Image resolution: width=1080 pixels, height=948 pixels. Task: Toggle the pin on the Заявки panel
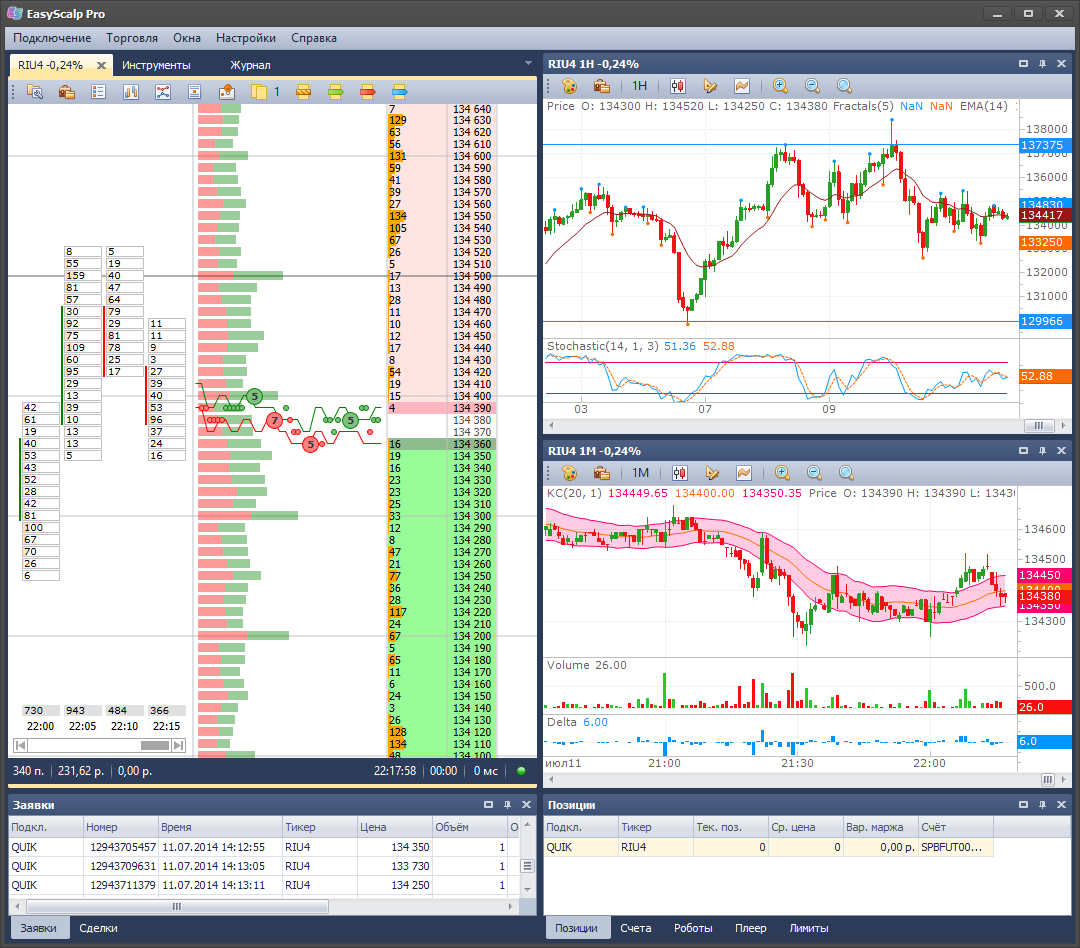coord(508,804)
